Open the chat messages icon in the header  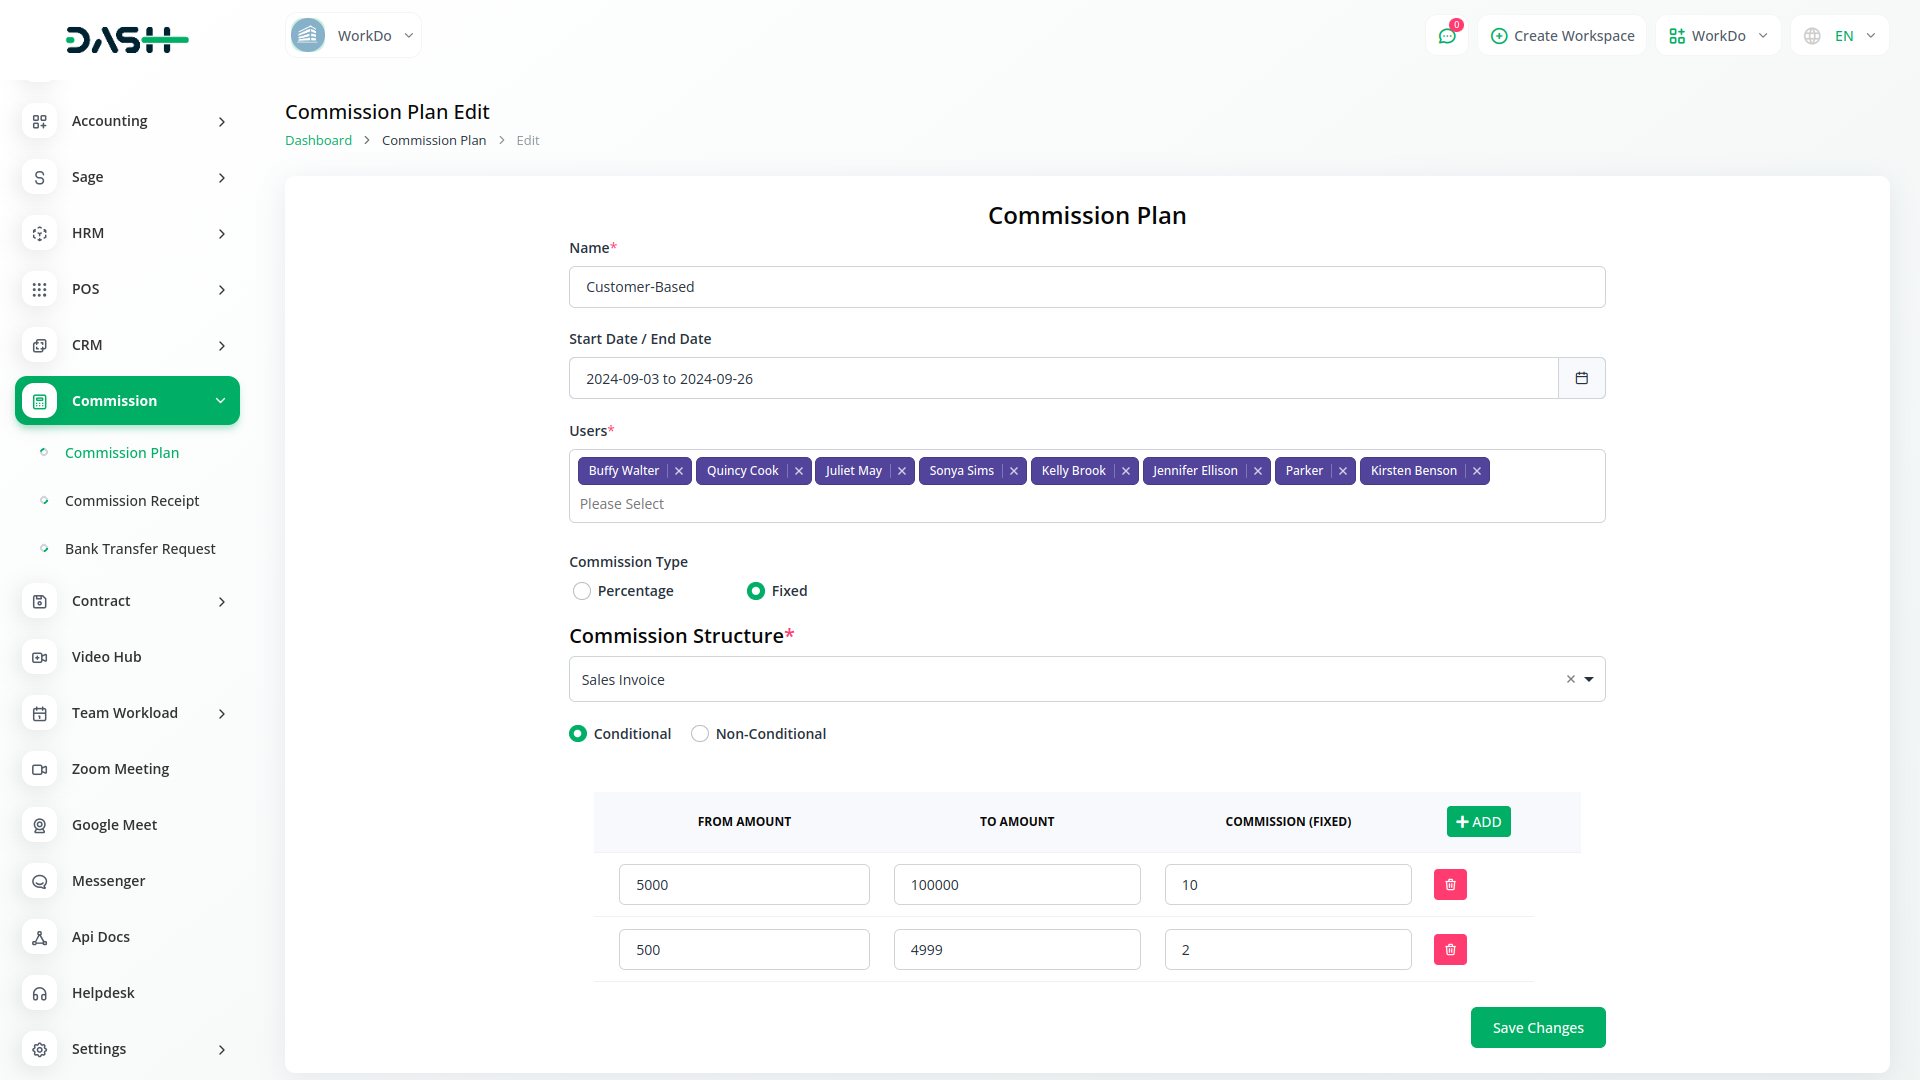(1447, 35)
